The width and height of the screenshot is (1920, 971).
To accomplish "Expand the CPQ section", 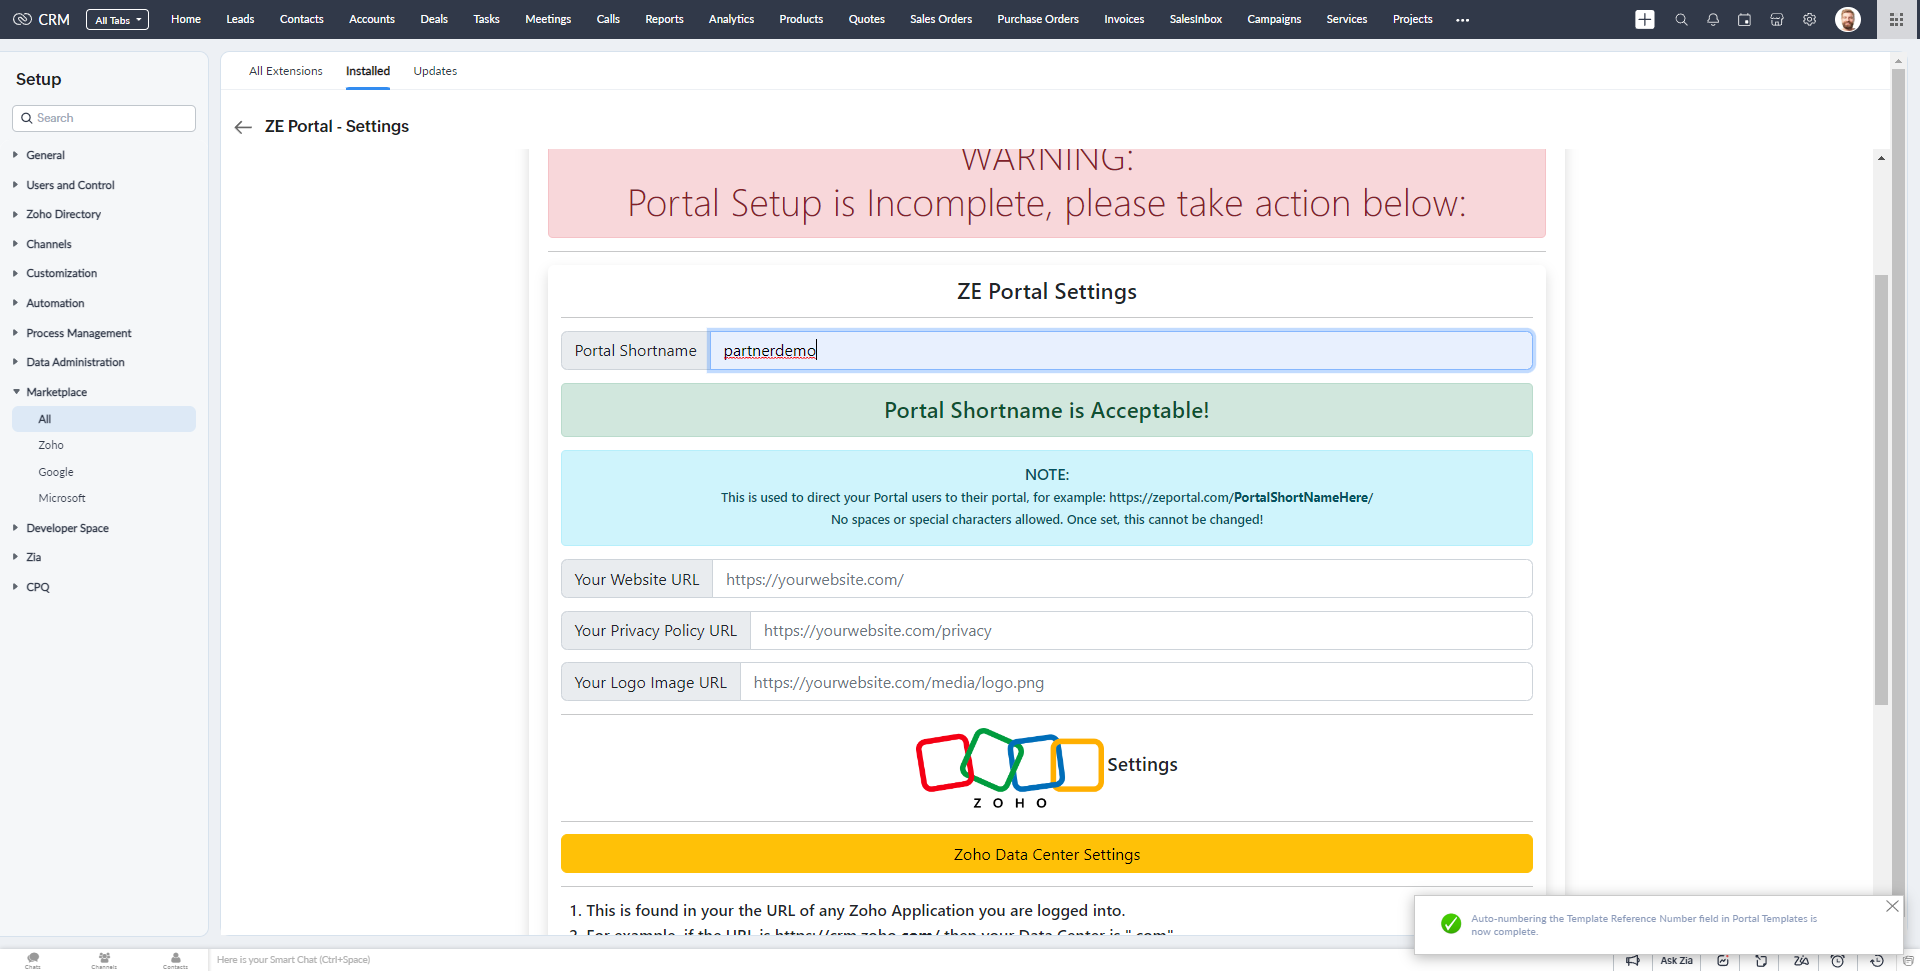I will point(37,587).
